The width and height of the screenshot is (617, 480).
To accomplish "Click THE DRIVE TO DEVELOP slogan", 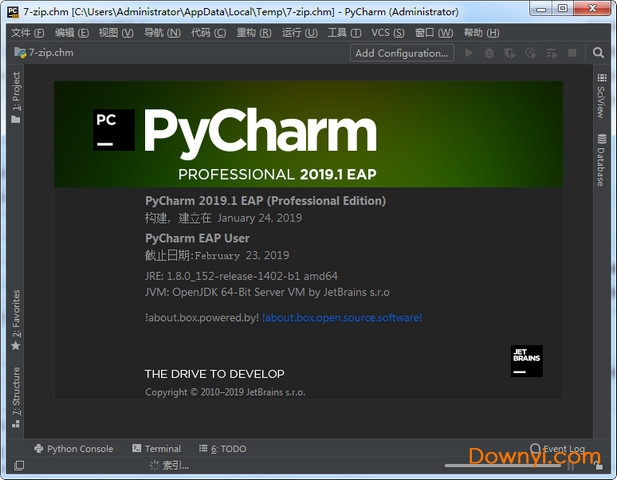I will [214, 374].
